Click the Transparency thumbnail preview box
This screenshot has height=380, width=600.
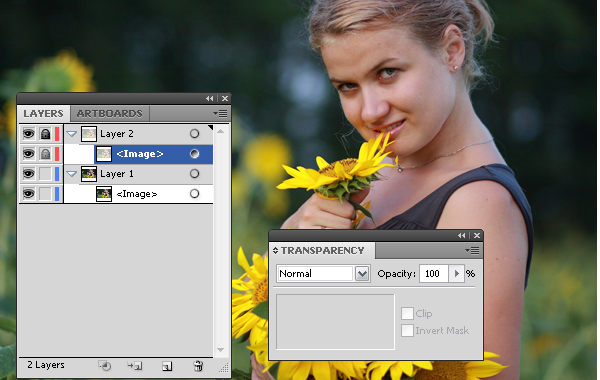coord(335,322)
